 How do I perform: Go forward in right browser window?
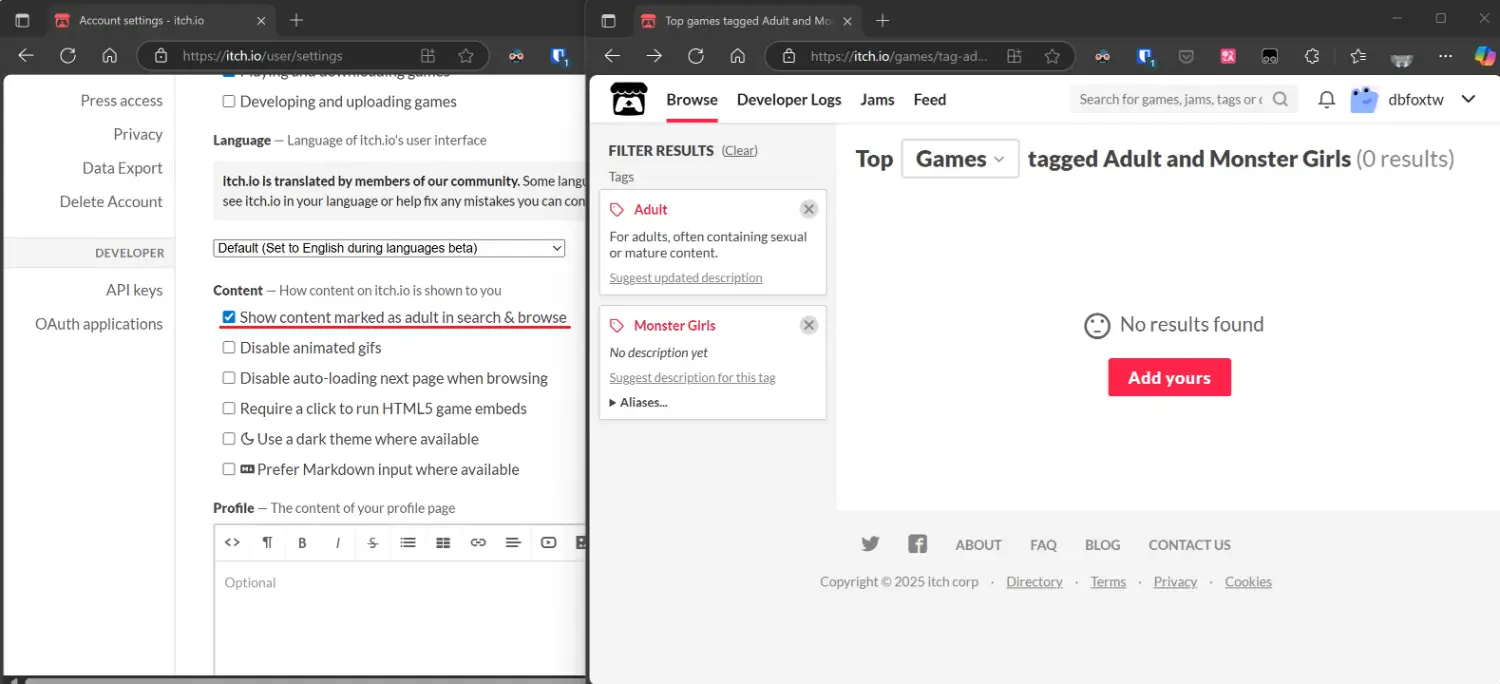pos(654,56)
